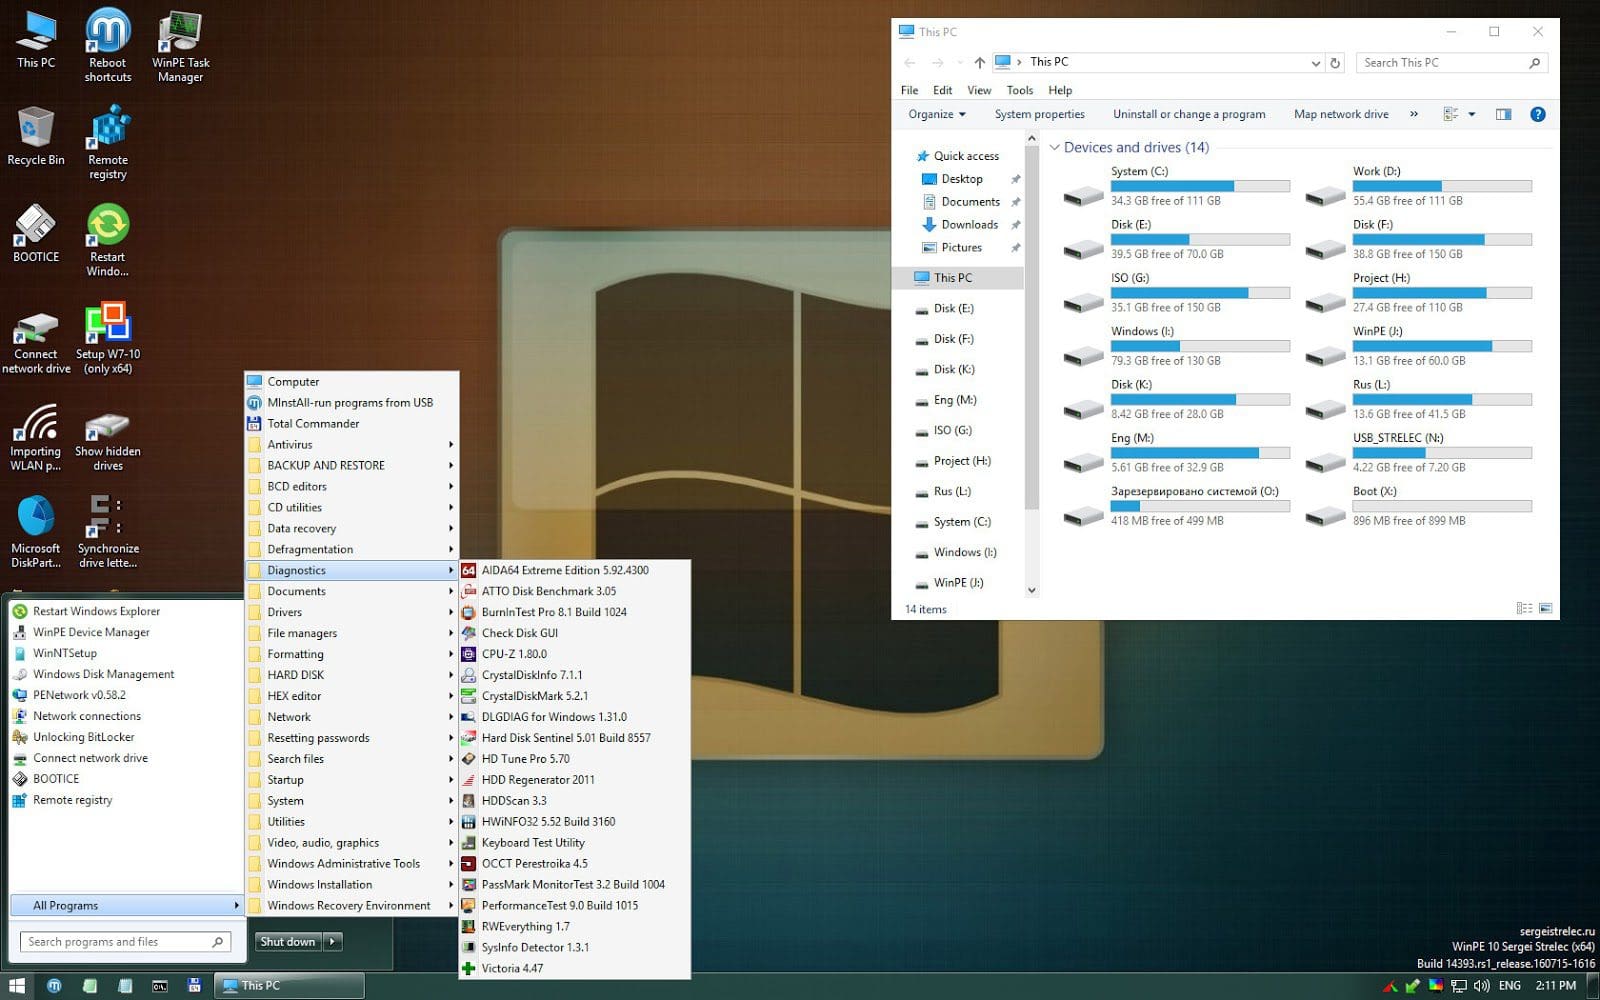The width and height of the screenshot is (1600, 1000).
Task: Click the navigation pane scrollbar down arrow
Action: [1032, 590]
